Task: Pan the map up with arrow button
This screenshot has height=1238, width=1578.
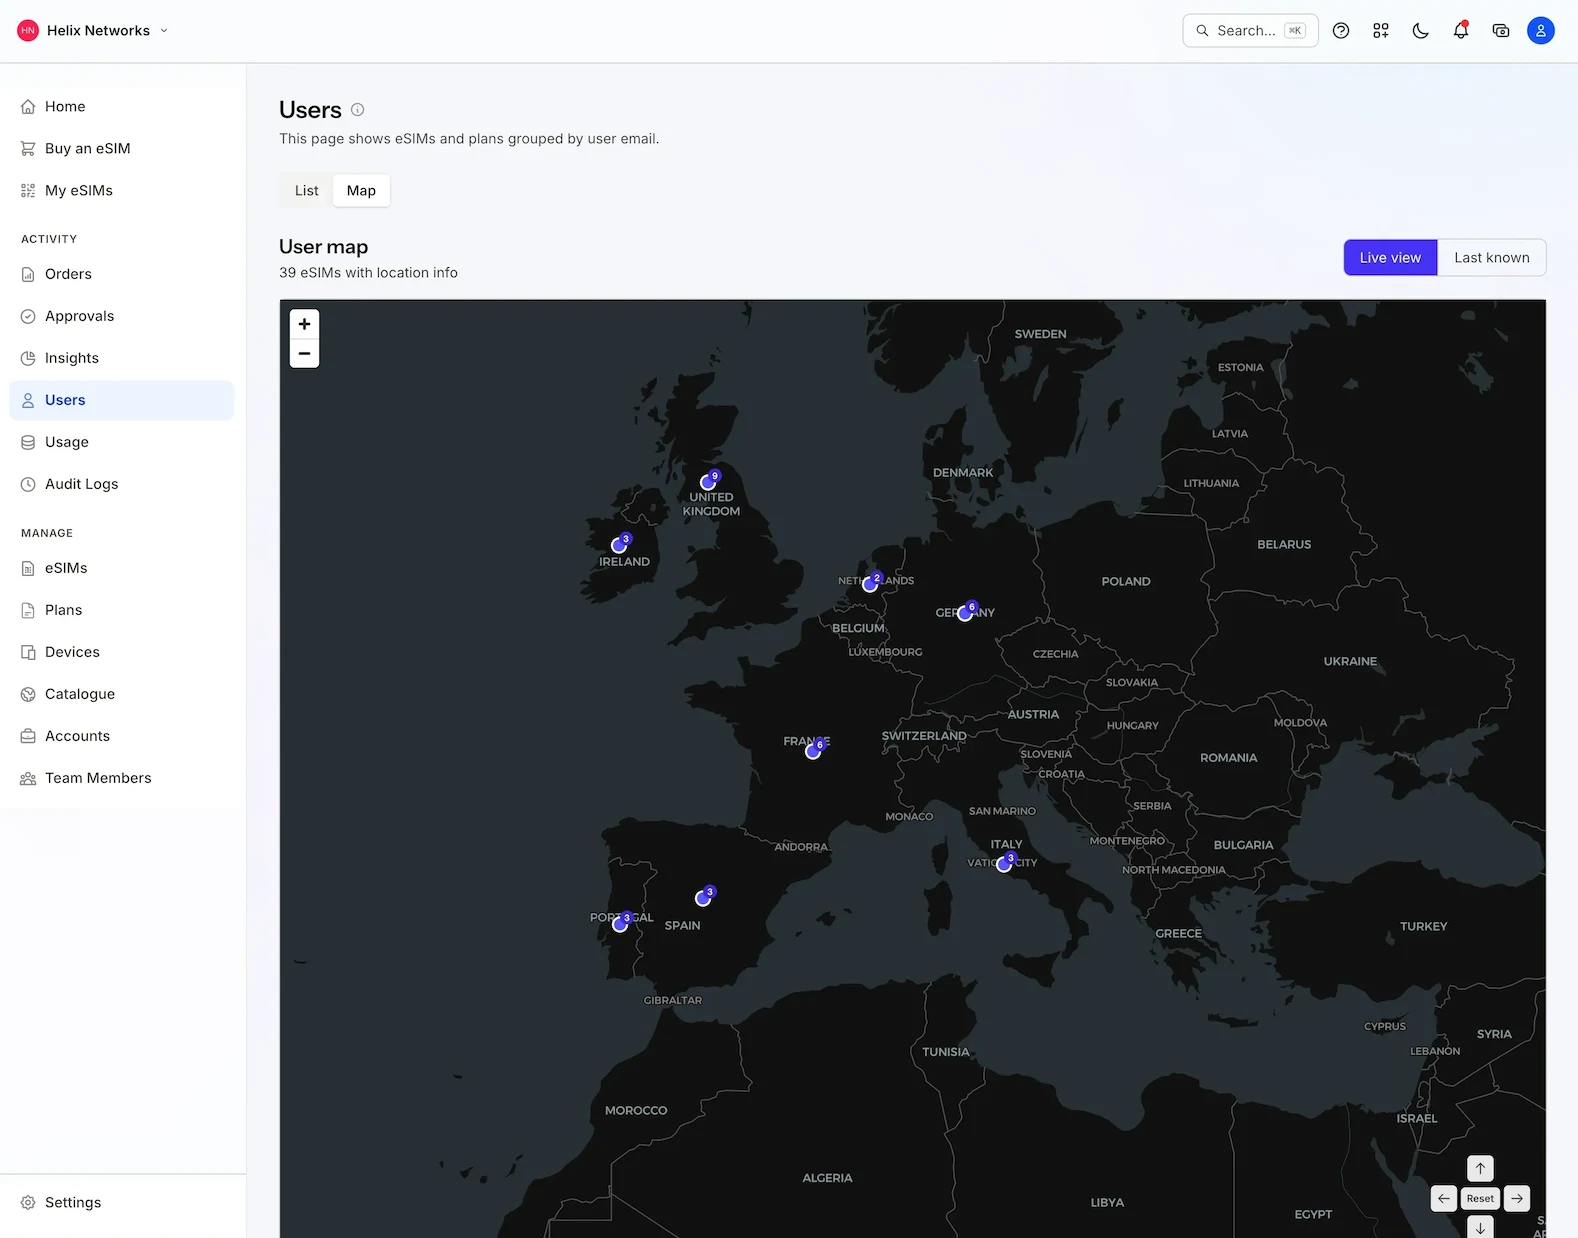Action: [x=1480, y=1168]
